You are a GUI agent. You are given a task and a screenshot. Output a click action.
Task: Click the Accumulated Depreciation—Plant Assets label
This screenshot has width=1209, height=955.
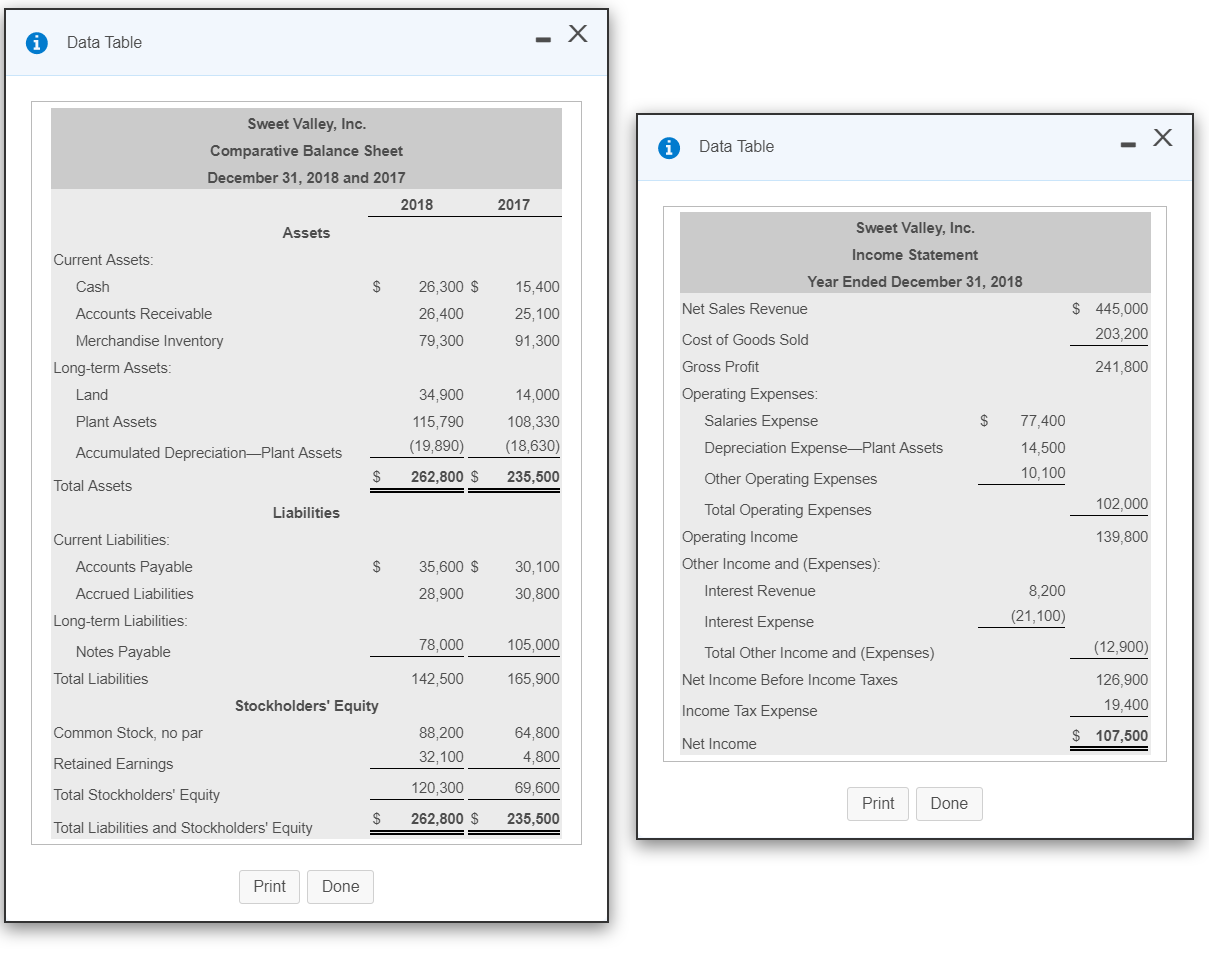pos(209,453)
